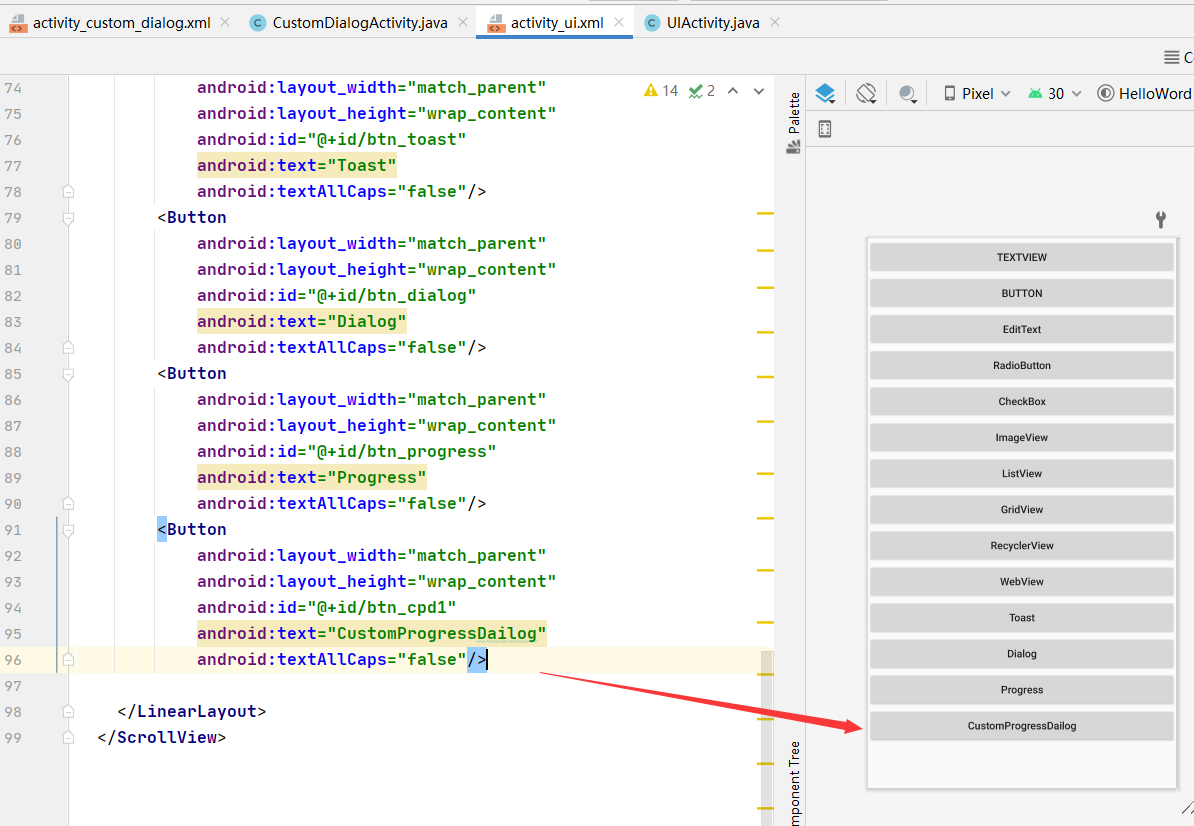
Task: Click the warnings indicator showing 14
Action: click(661, 91)
